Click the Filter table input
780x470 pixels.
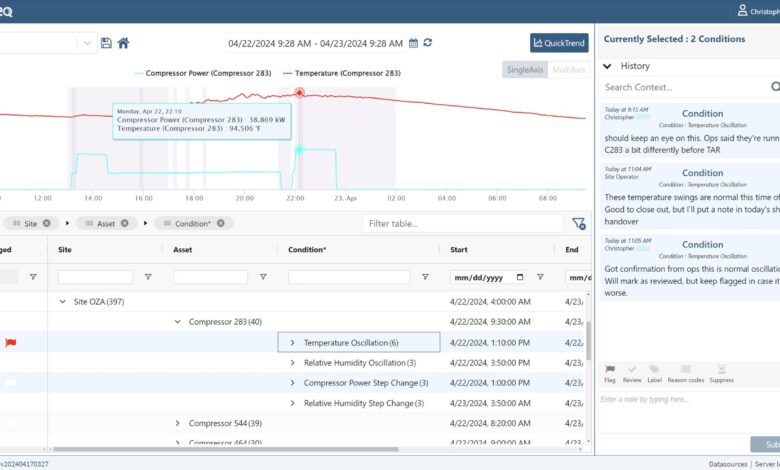click(x=463, y=224)
